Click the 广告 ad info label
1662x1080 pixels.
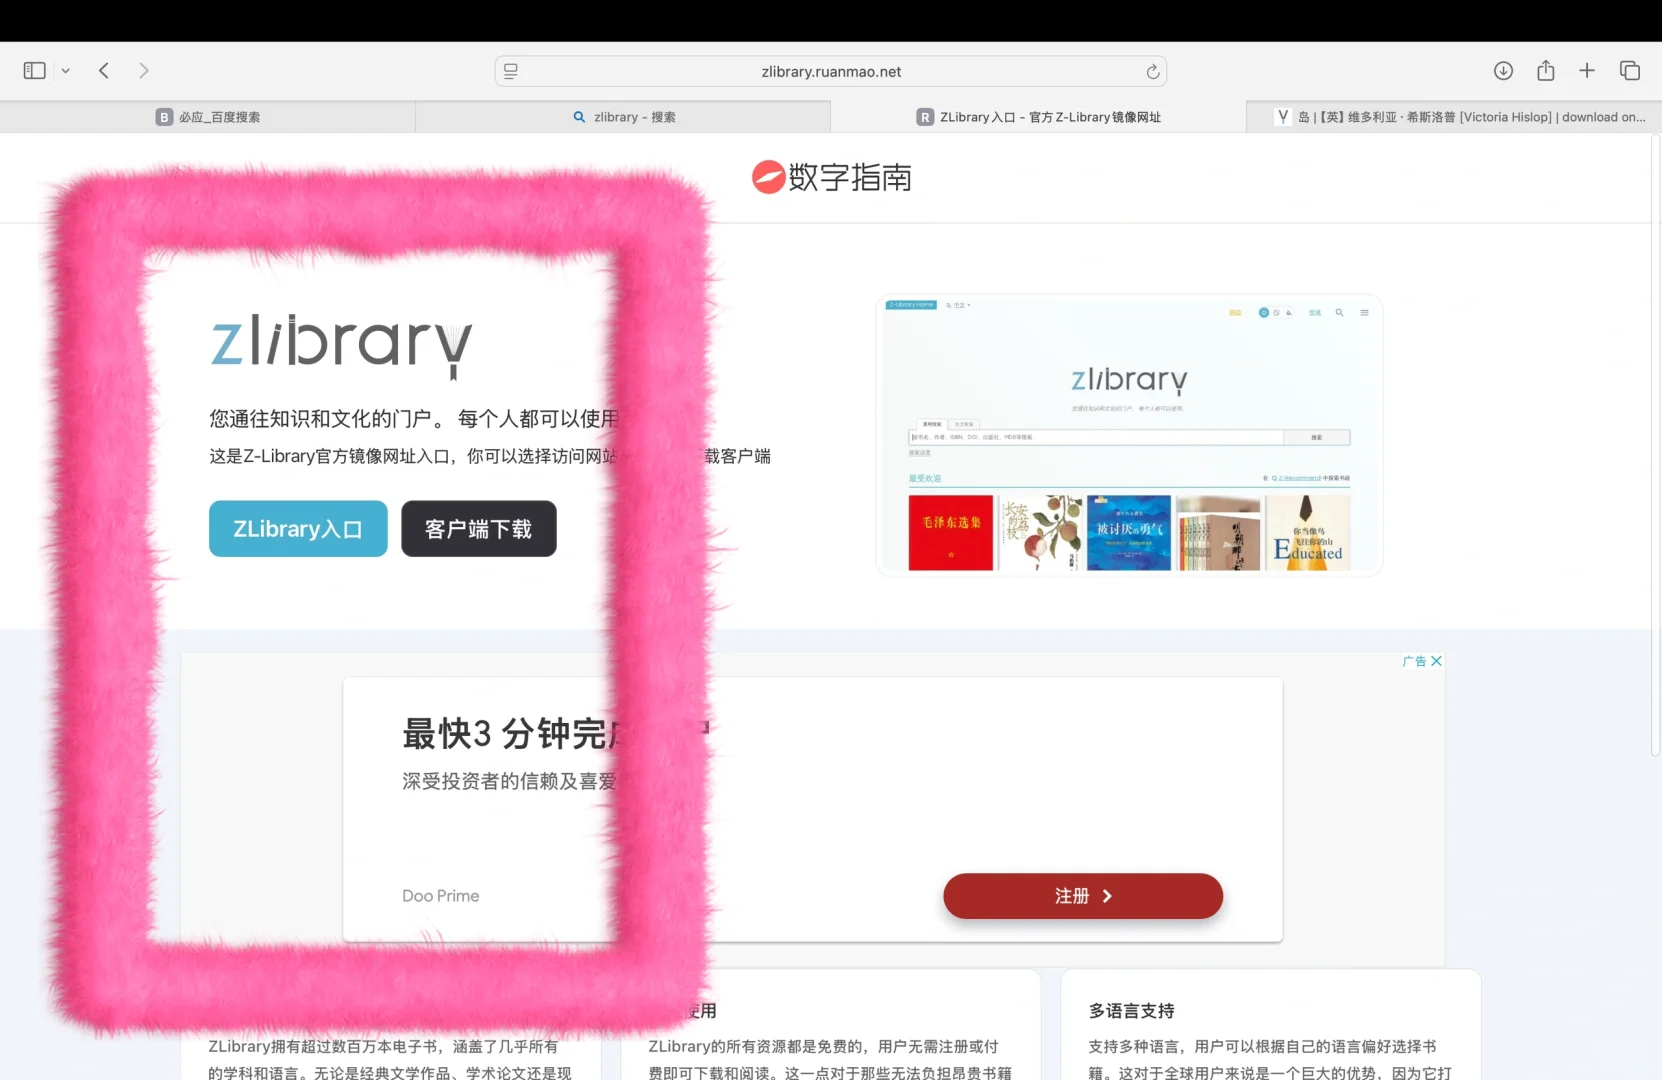point(1414,661)
